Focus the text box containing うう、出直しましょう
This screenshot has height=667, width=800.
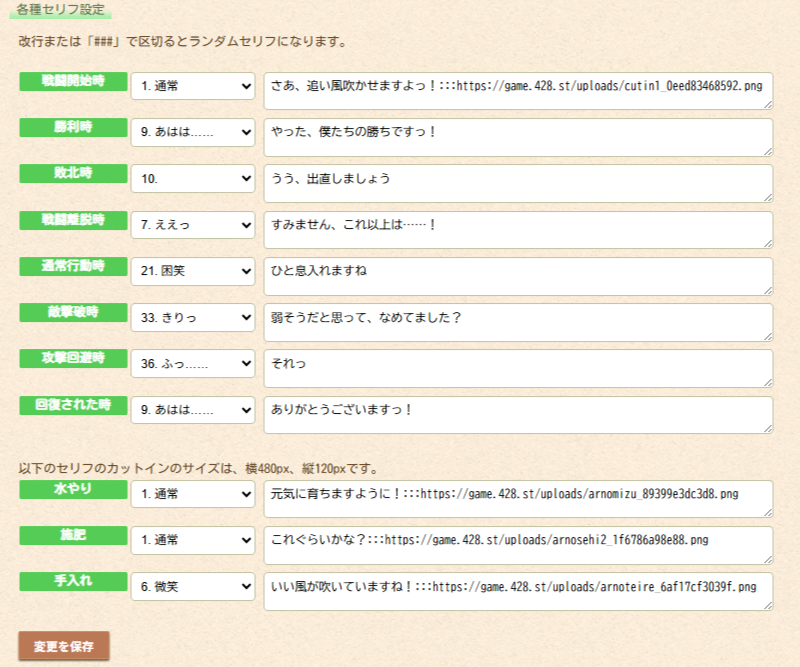(x=517, y=183)
